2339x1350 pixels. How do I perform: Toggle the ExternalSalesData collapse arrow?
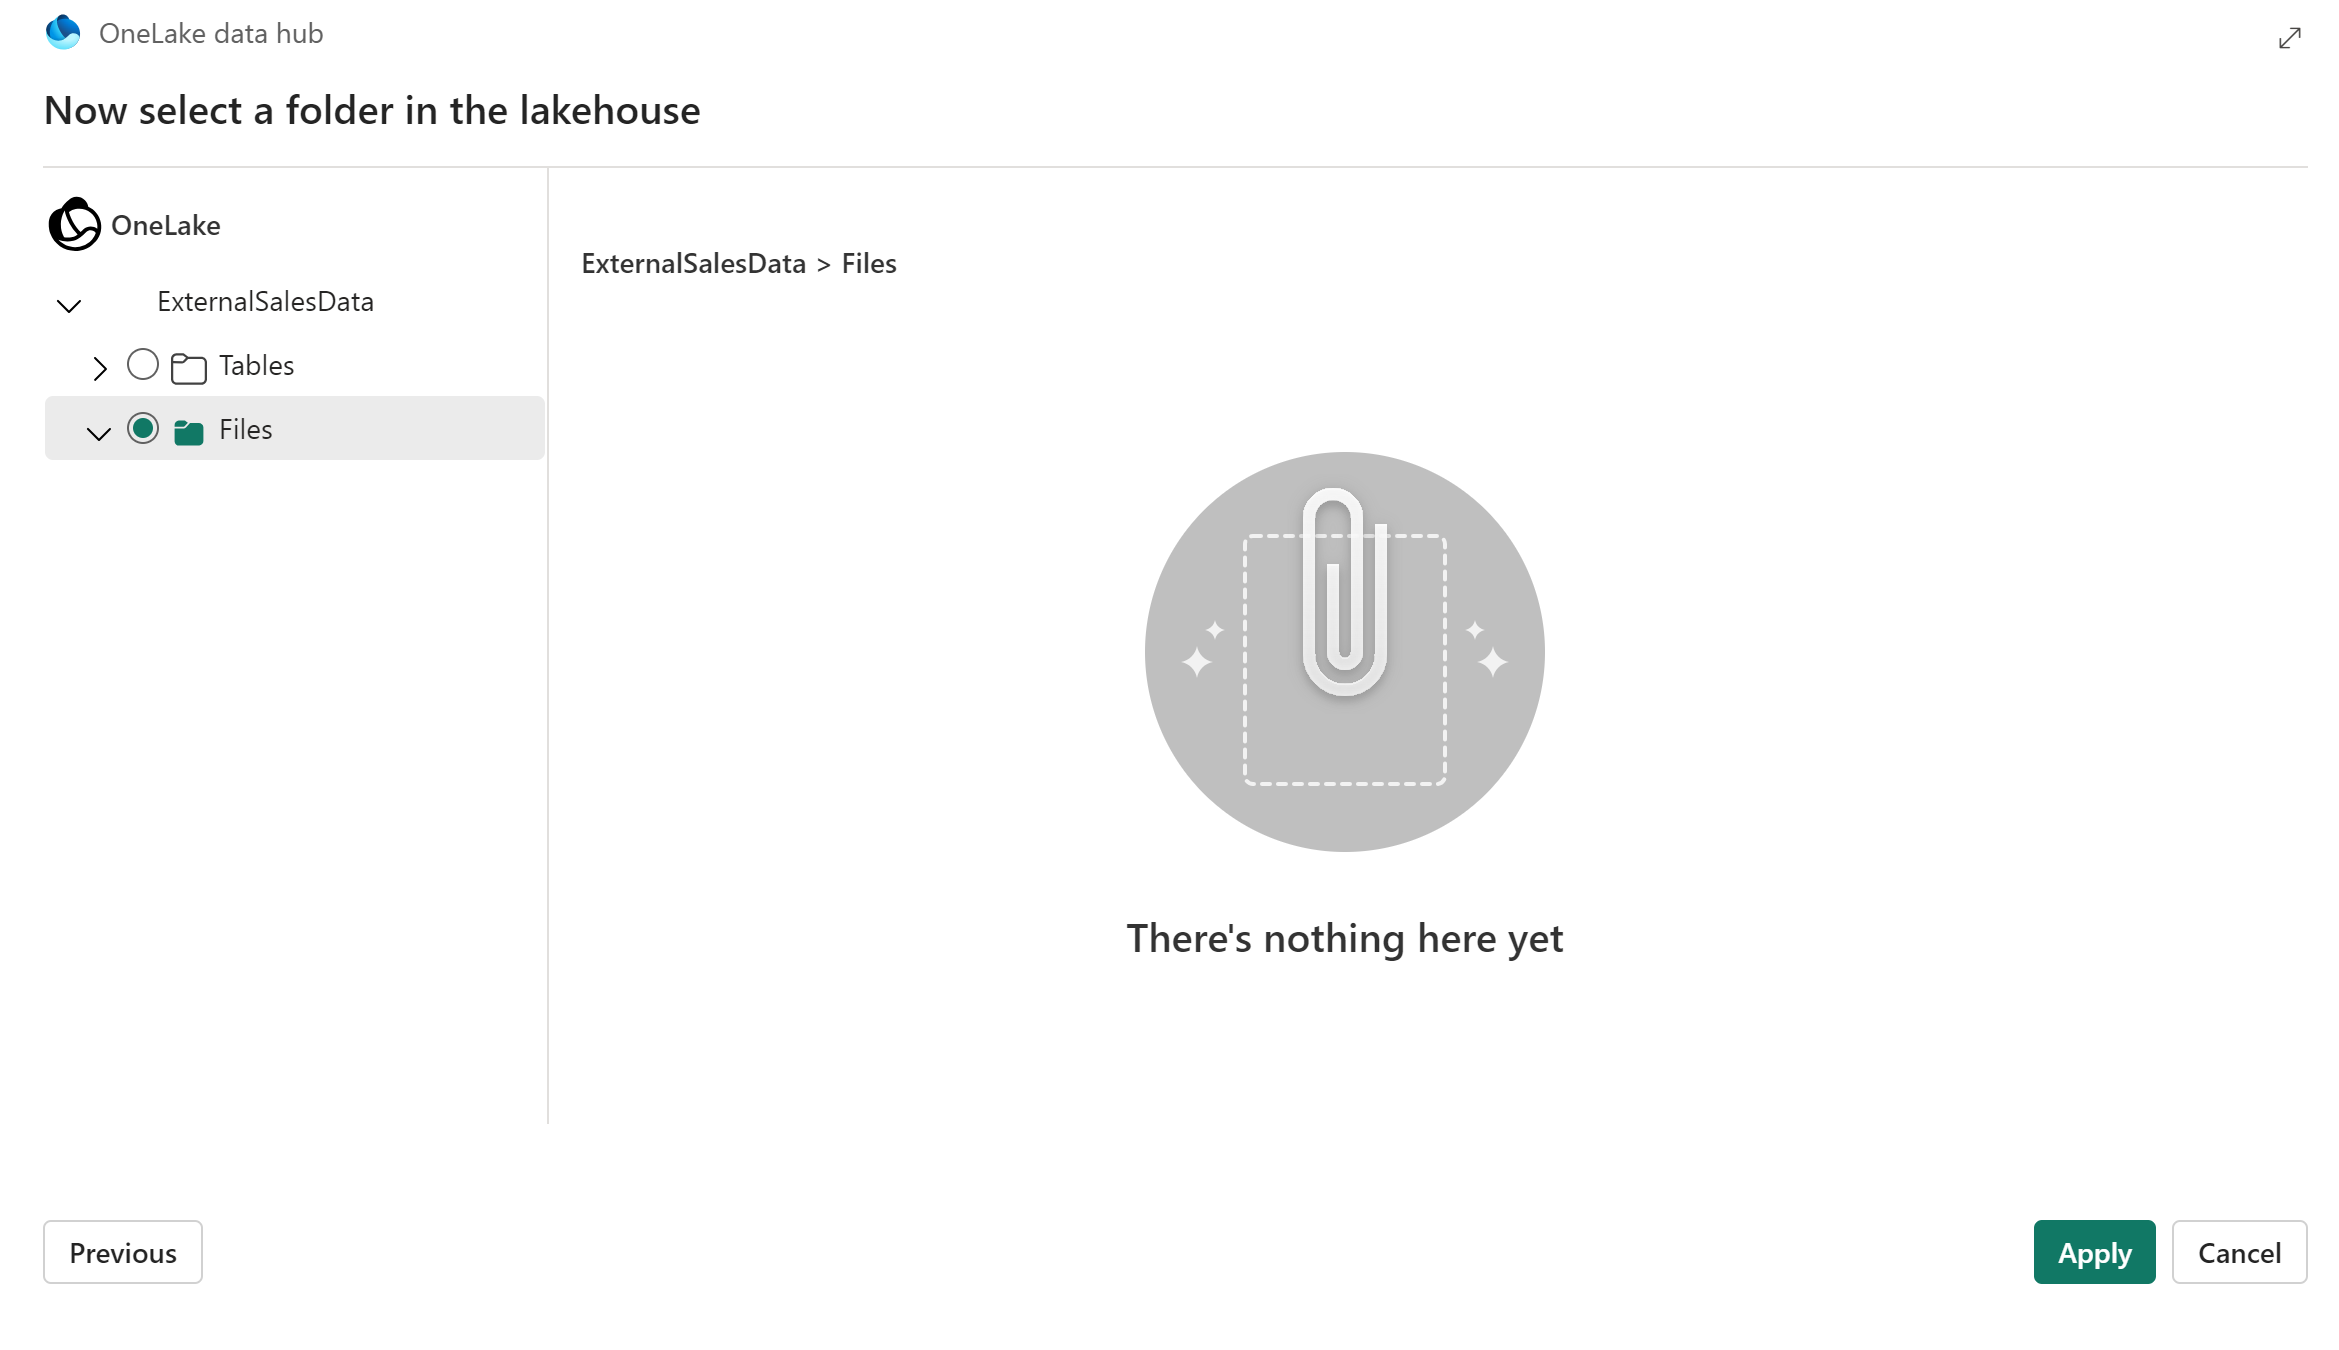coord(67,302)
